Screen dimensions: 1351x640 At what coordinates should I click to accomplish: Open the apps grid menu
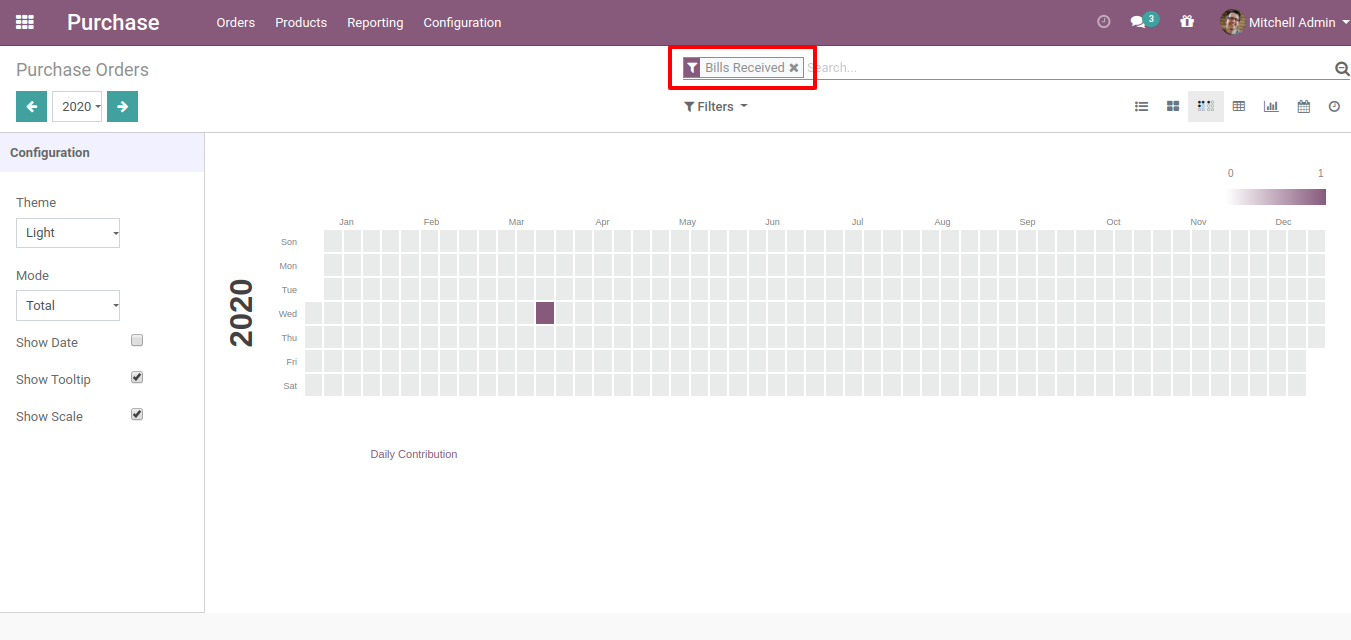[25, 22]
